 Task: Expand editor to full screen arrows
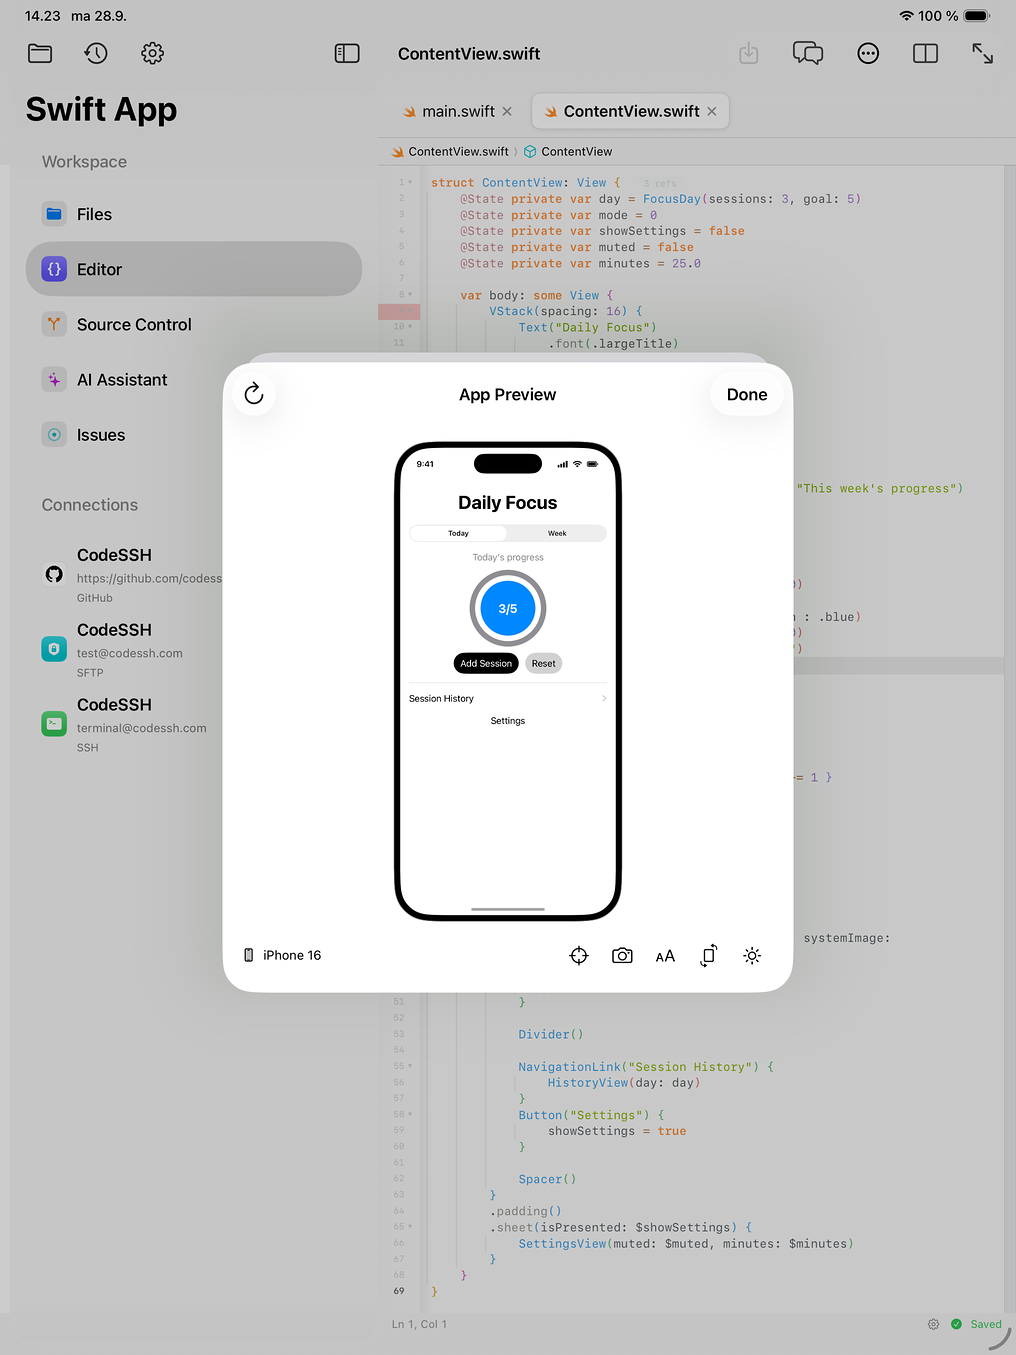click(x=983, y=54)
